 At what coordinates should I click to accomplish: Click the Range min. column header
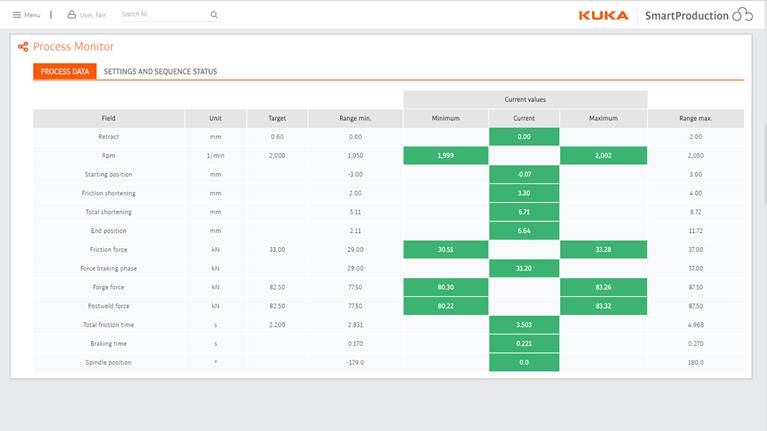[x=355, y=118]
